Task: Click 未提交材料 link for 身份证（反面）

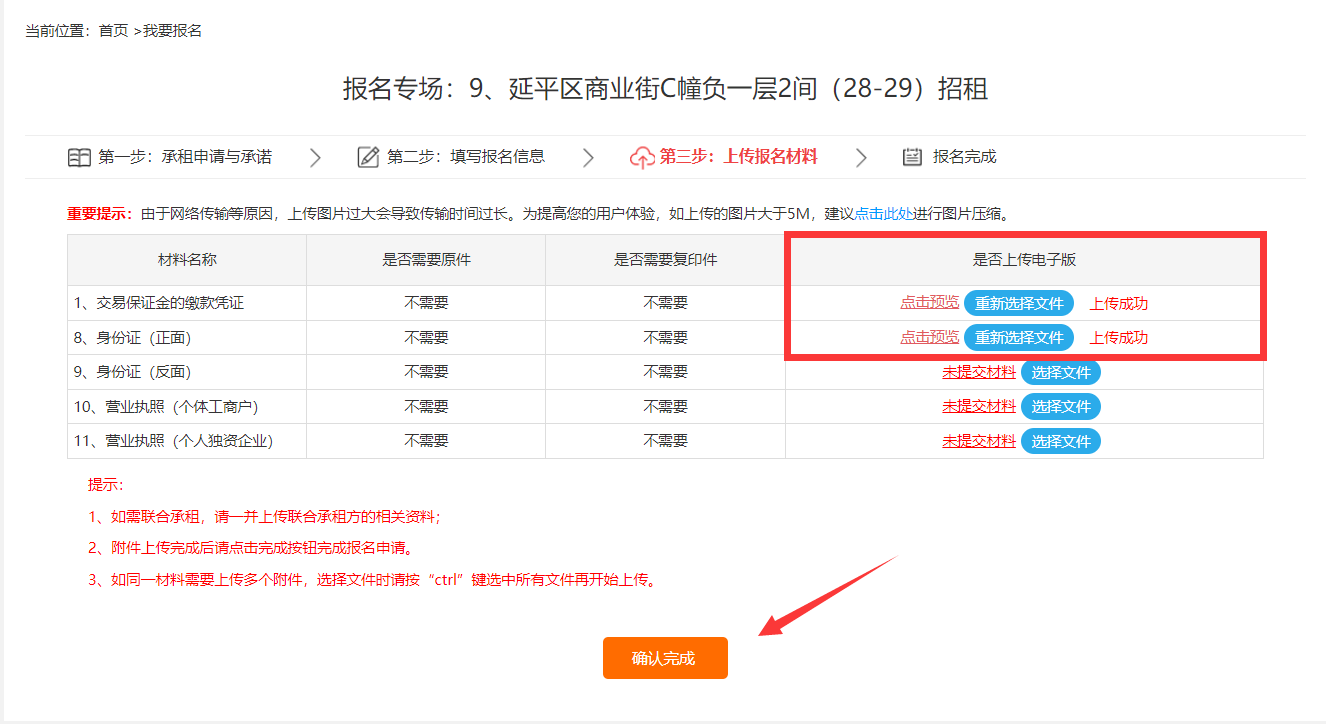Action: click(x=978, y=372)
